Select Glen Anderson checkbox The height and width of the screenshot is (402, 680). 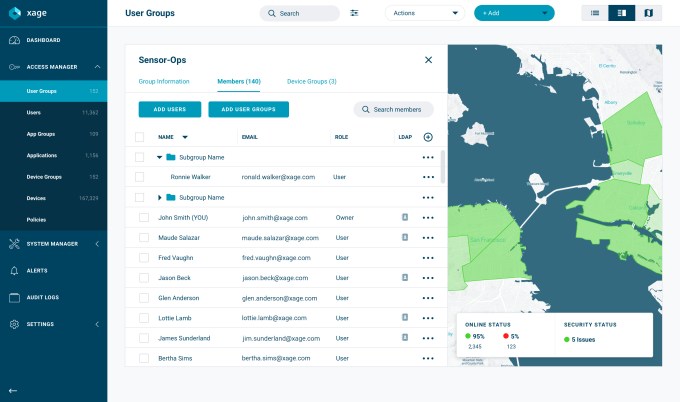[x=144, y=298]
